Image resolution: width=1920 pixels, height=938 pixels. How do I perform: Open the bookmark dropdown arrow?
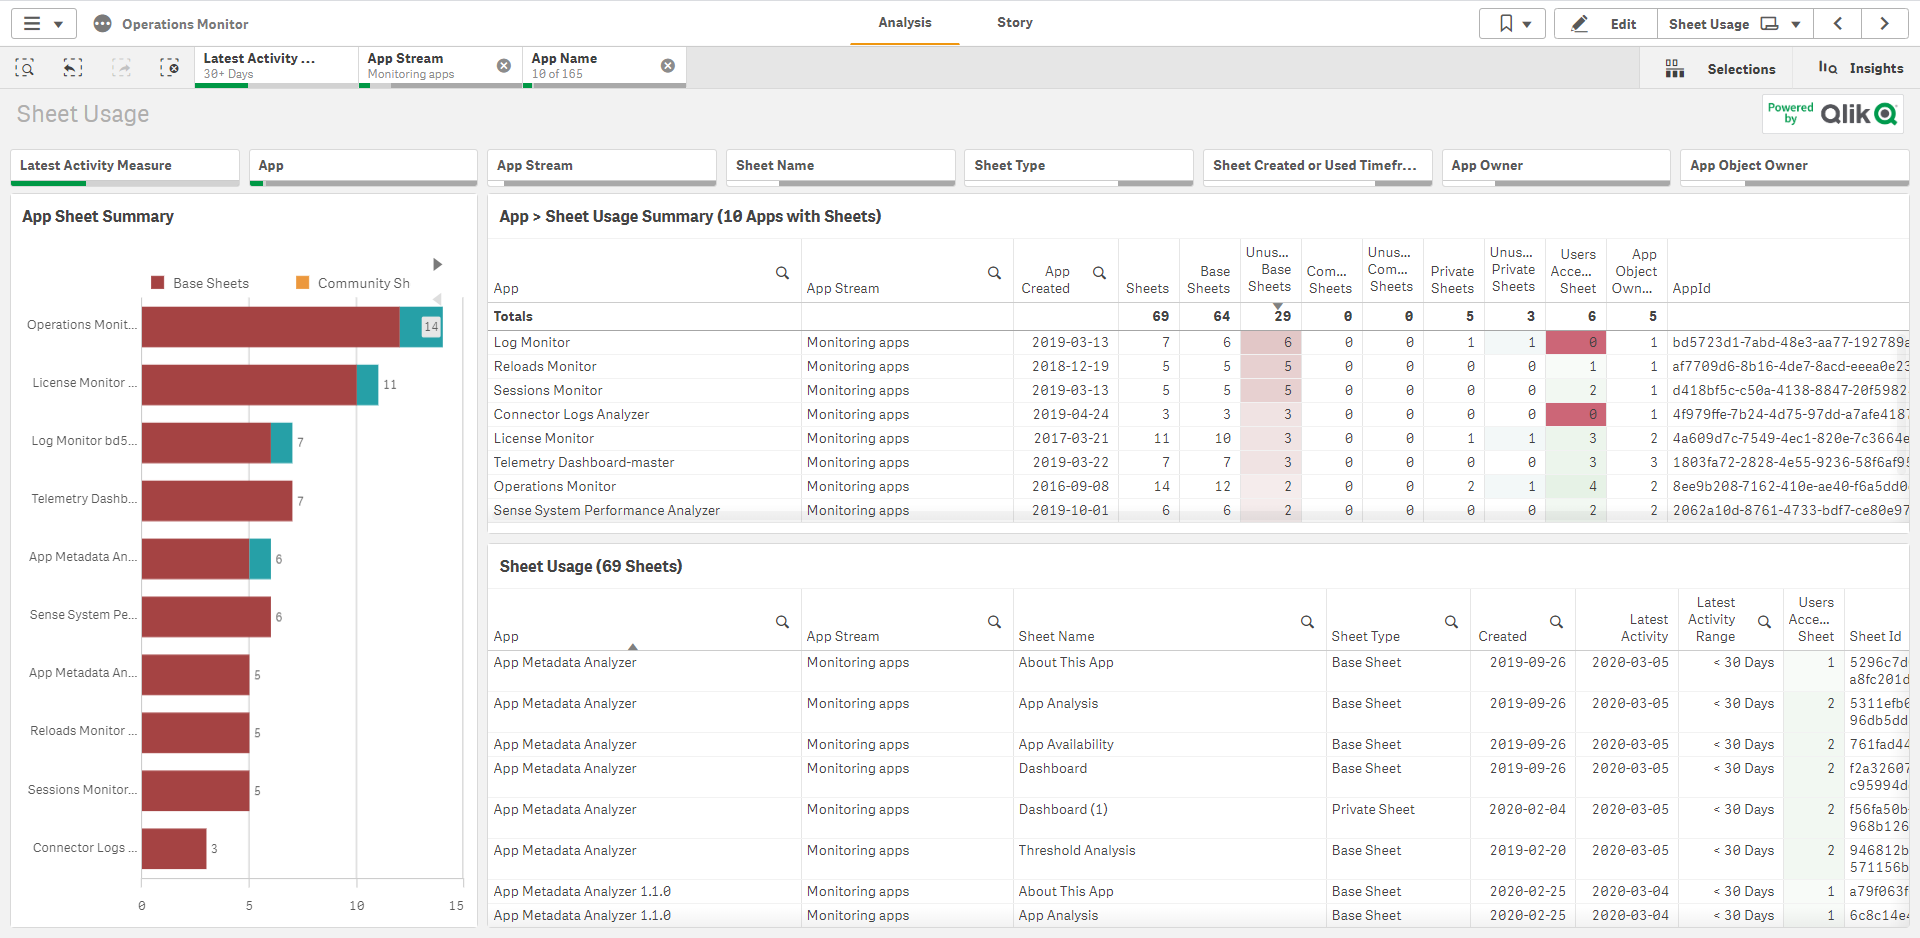[x=1528, y=23]
